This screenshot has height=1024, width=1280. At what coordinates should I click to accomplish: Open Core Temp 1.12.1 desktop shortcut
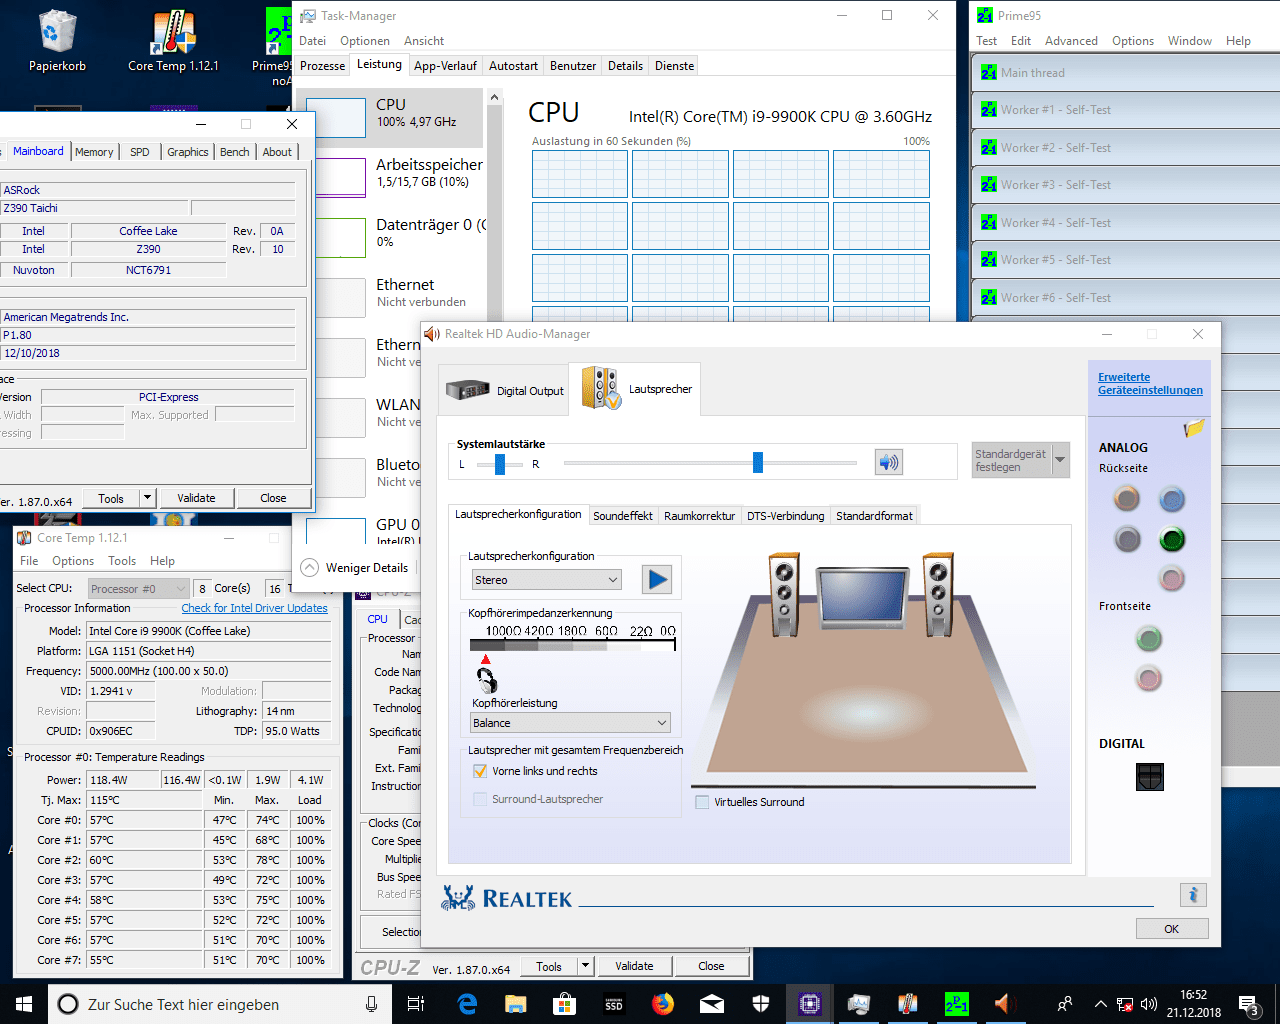173,42
